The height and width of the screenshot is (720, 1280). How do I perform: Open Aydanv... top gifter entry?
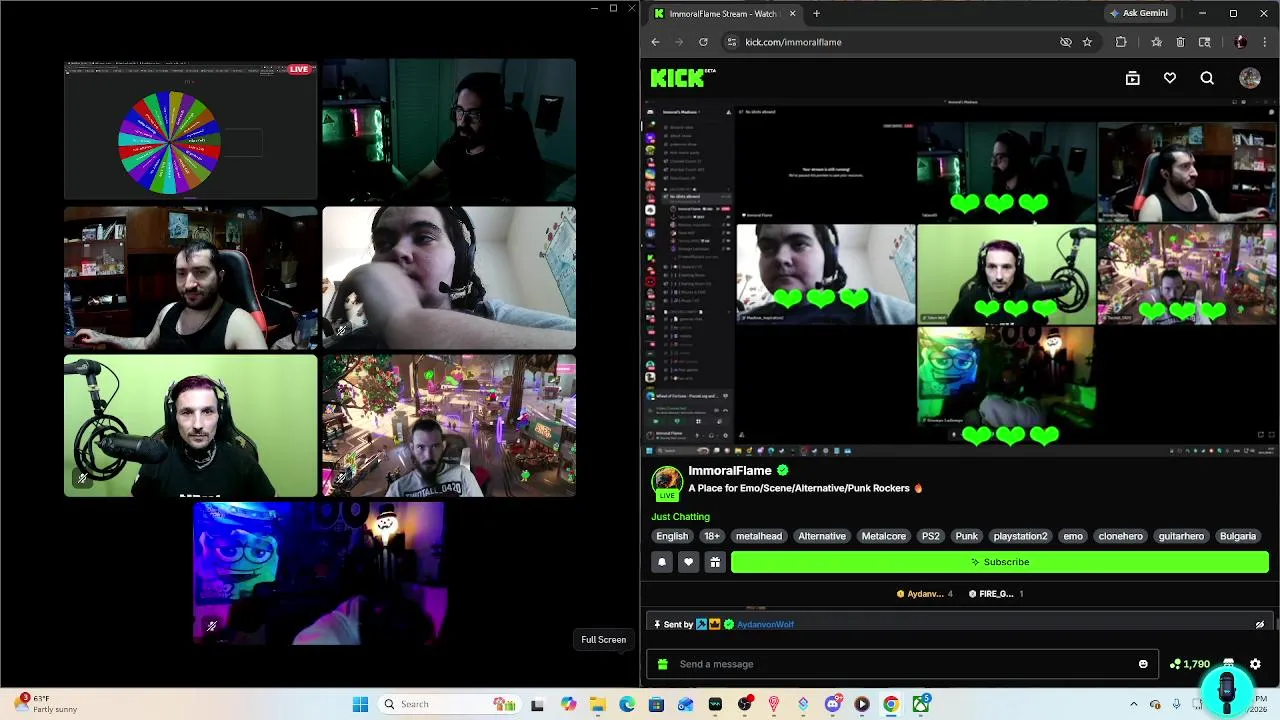[925, 594]
